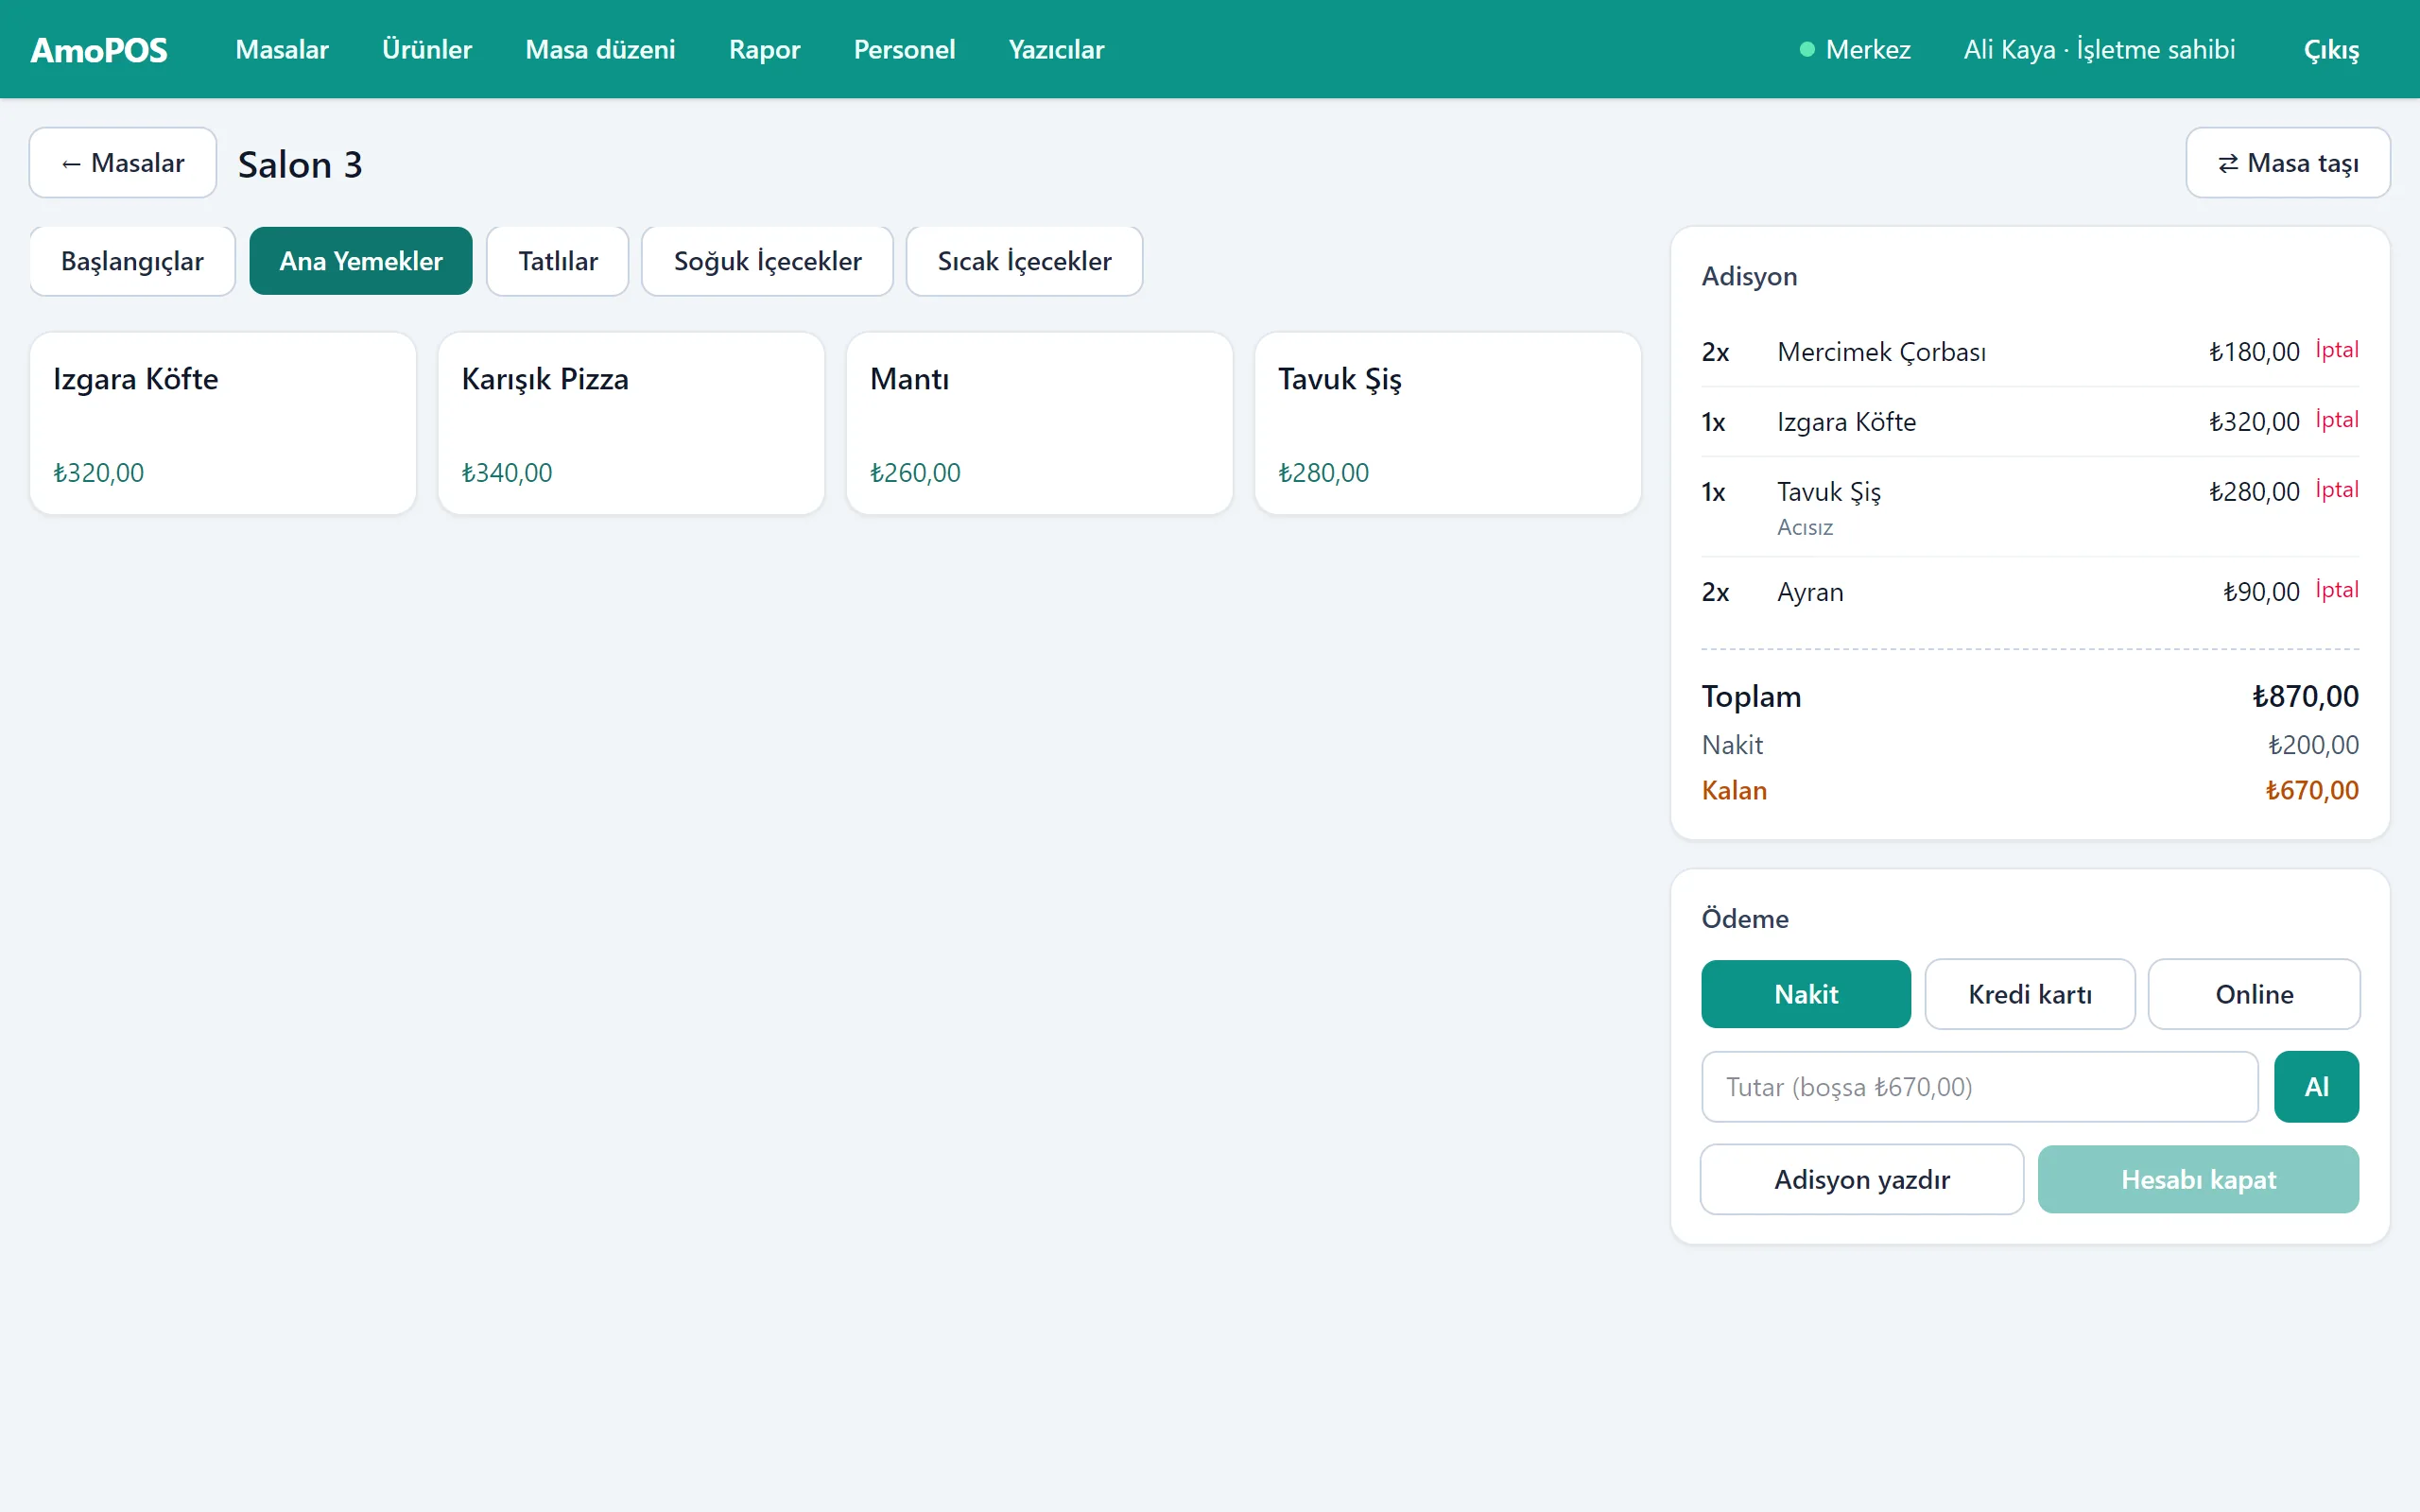The height and width of the screenshot is (1512, 2420).
Task: Click the Salon 3 title
Action: click(x=300, y=164)
